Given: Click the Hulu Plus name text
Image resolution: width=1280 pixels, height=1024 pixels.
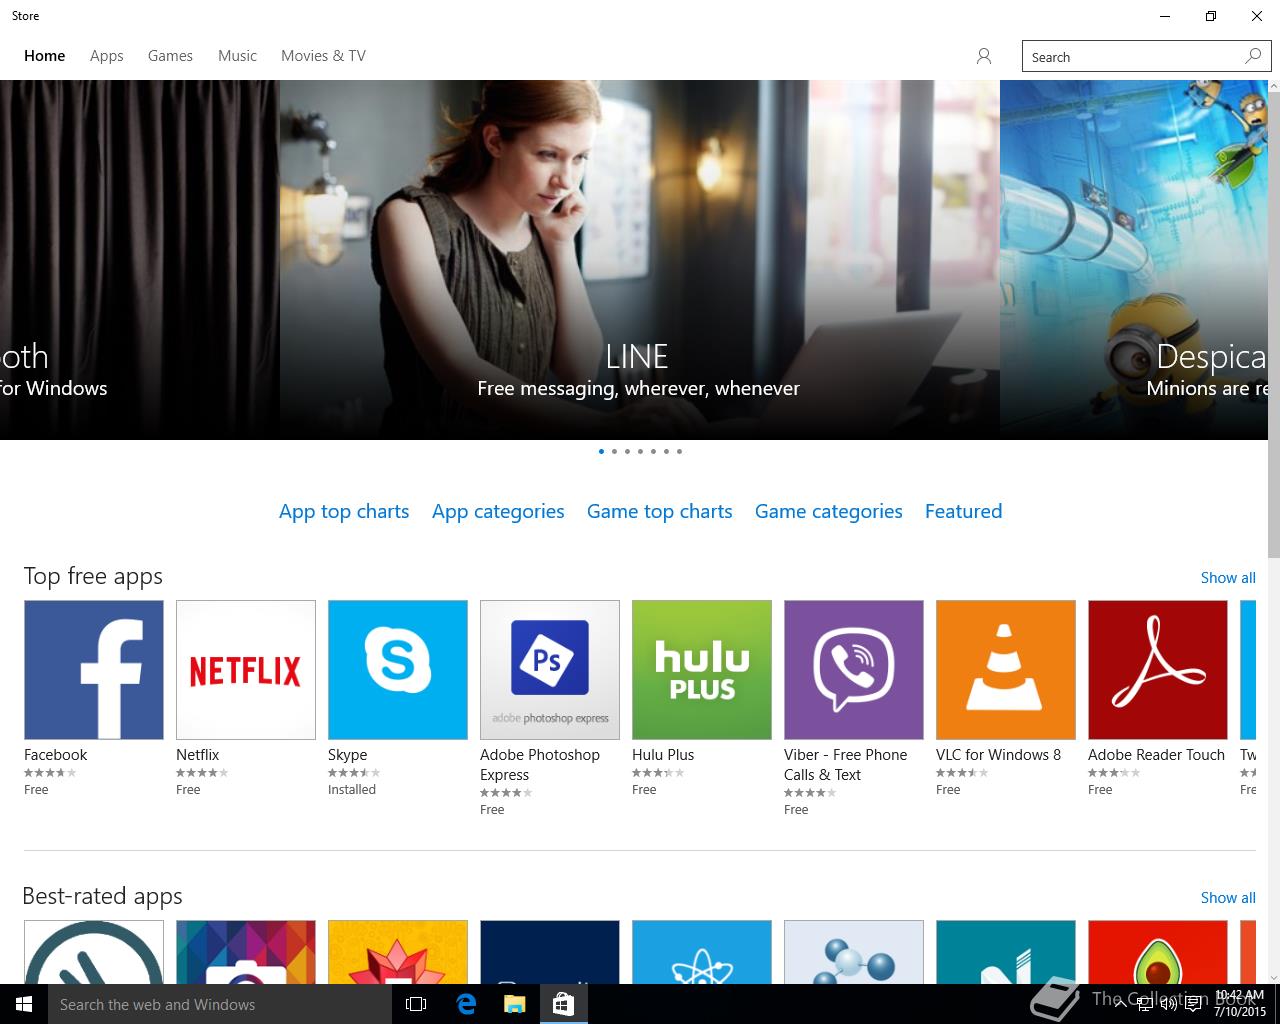Looking at the screenshot, I should pyautogui.click(x=663, y=755).
